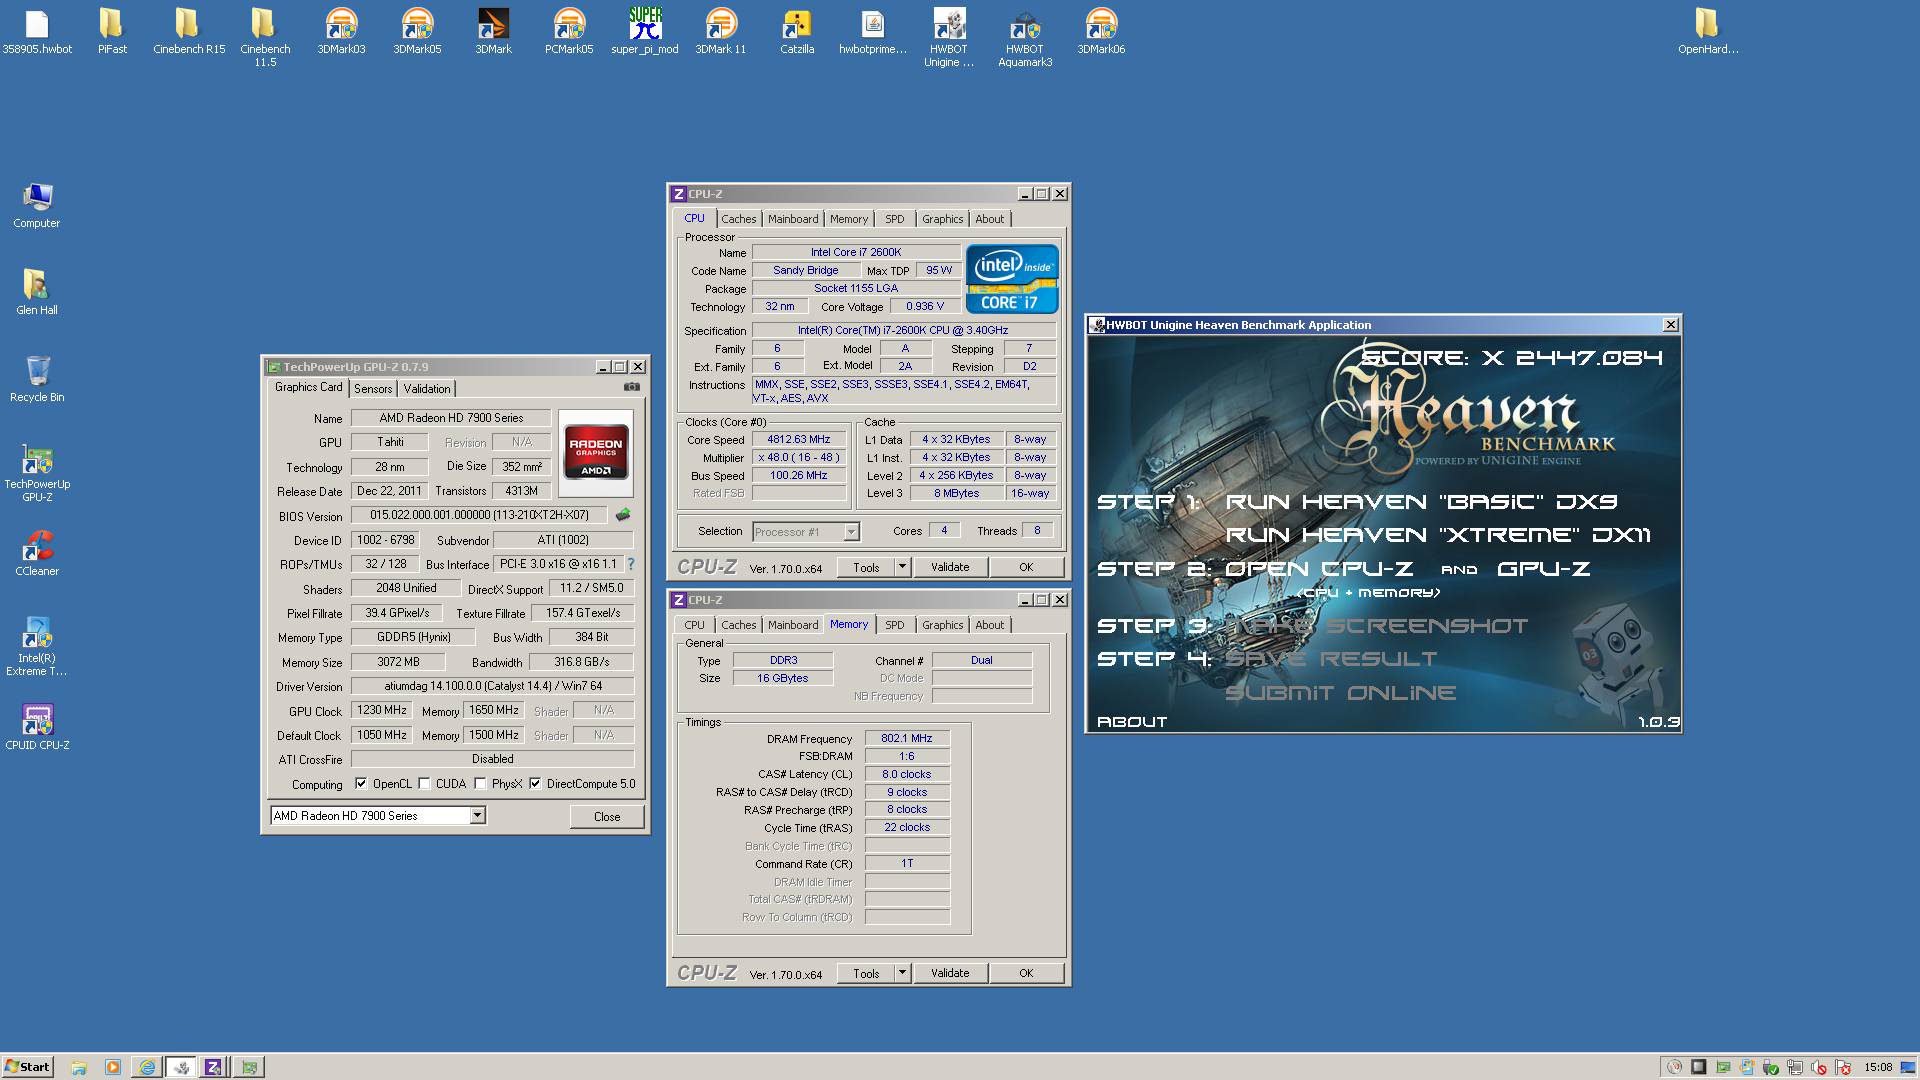The width and height of the screenshot is (1920, 1080).
Task: Open the Mainboard tab in upper CPU-Z
Action: click(x=793, y=219)
